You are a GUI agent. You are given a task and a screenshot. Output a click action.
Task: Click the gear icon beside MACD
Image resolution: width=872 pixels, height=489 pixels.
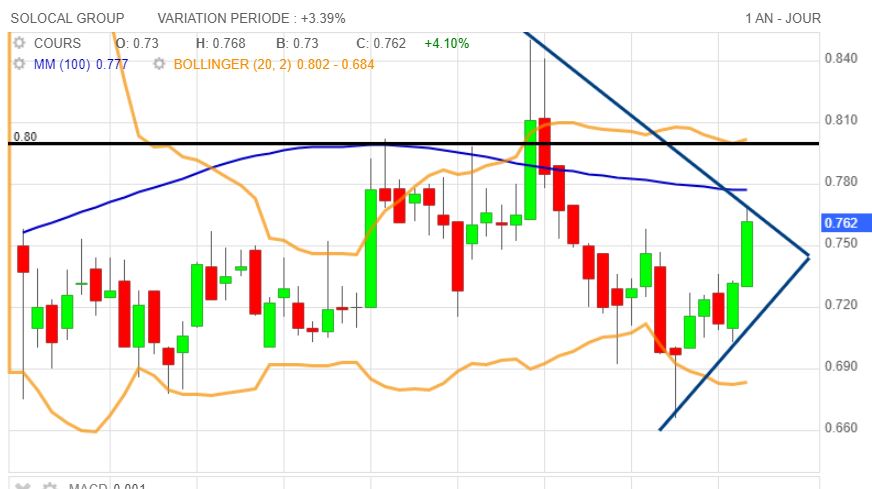point(50,486)
